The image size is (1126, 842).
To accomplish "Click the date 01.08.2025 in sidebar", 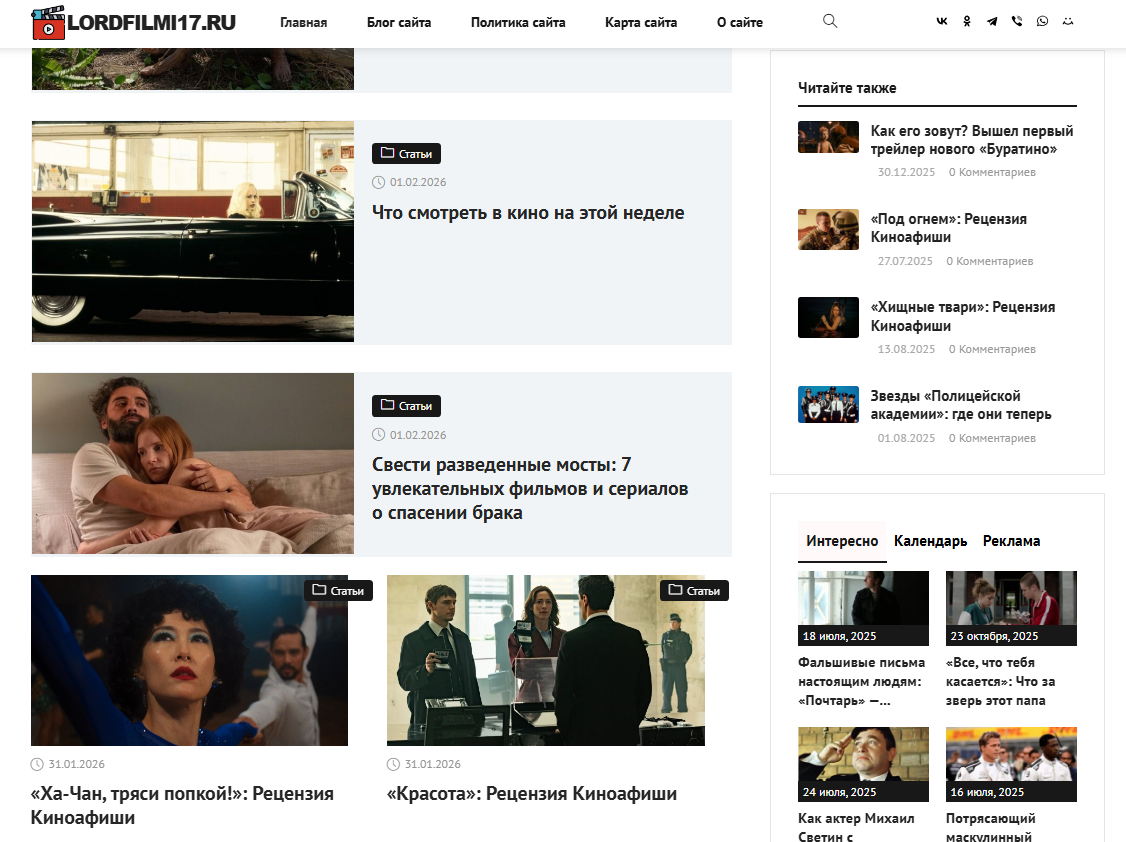I will 906,438.
